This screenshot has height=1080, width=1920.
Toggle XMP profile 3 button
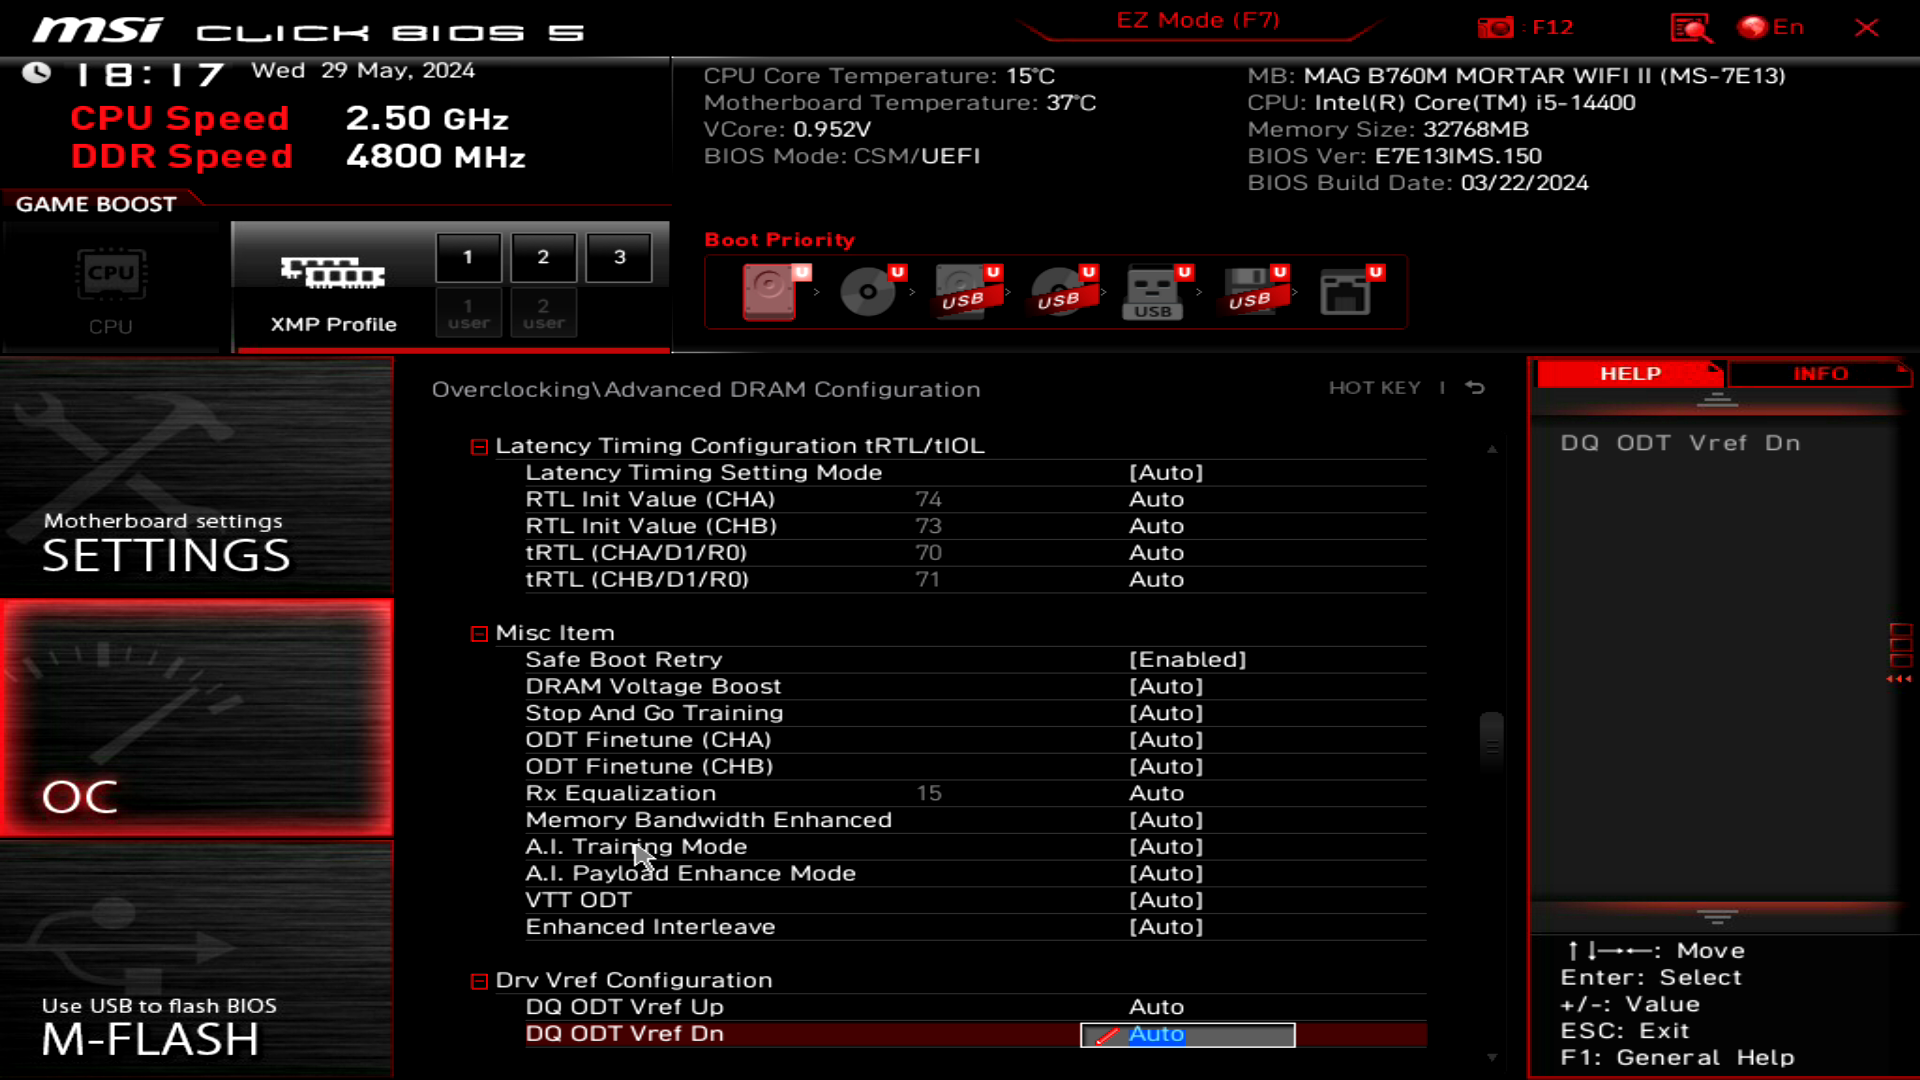point(619,257)
